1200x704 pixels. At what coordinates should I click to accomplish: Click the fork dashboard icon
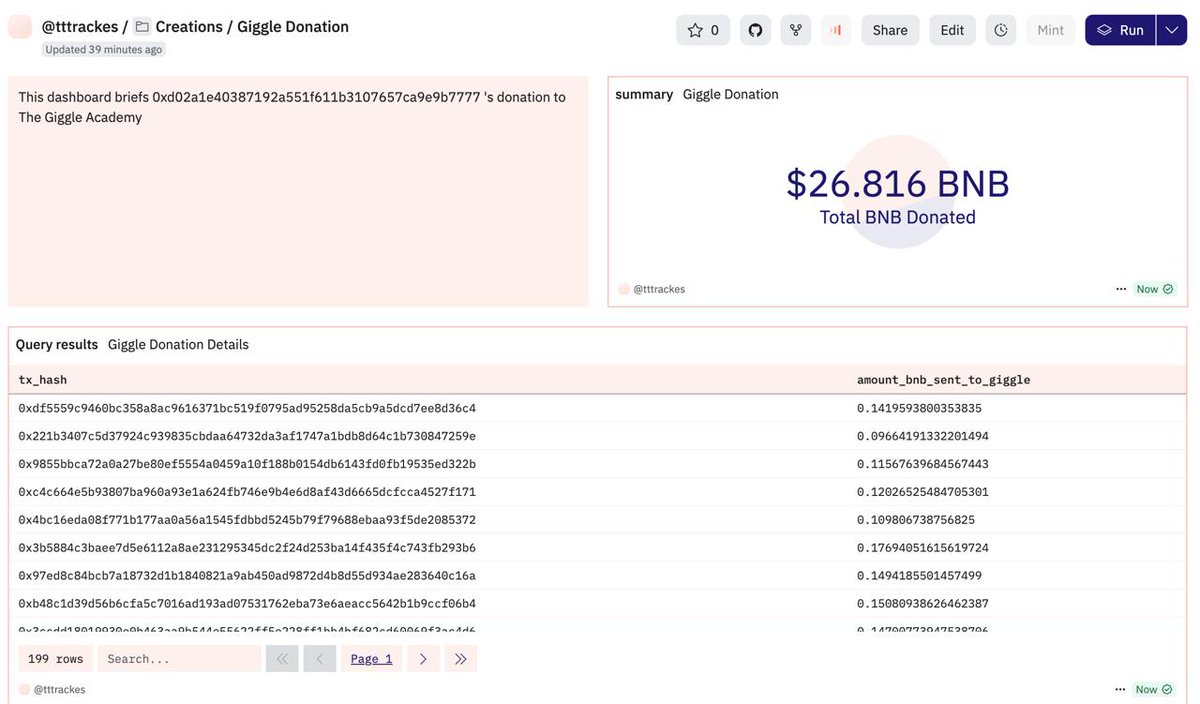coord(796,30)
